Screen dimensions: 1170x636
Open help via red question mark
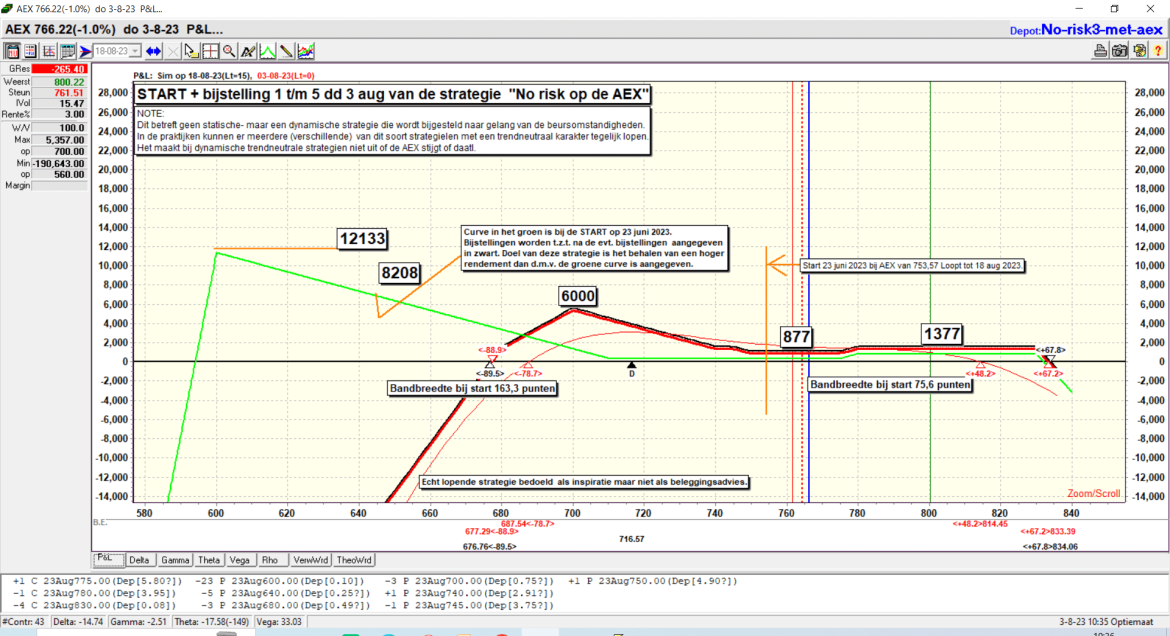tap(1157, 52)
